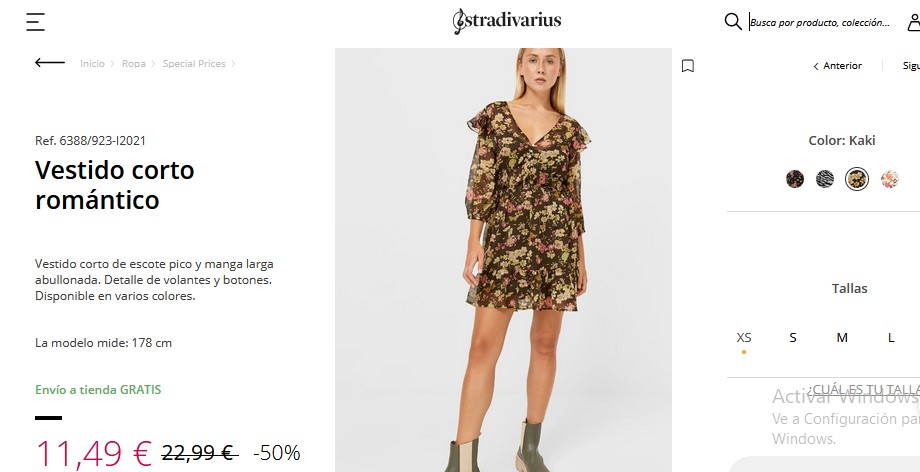Save product with the bookmark icon
The image size is (920, 472).
click(688, 66)
